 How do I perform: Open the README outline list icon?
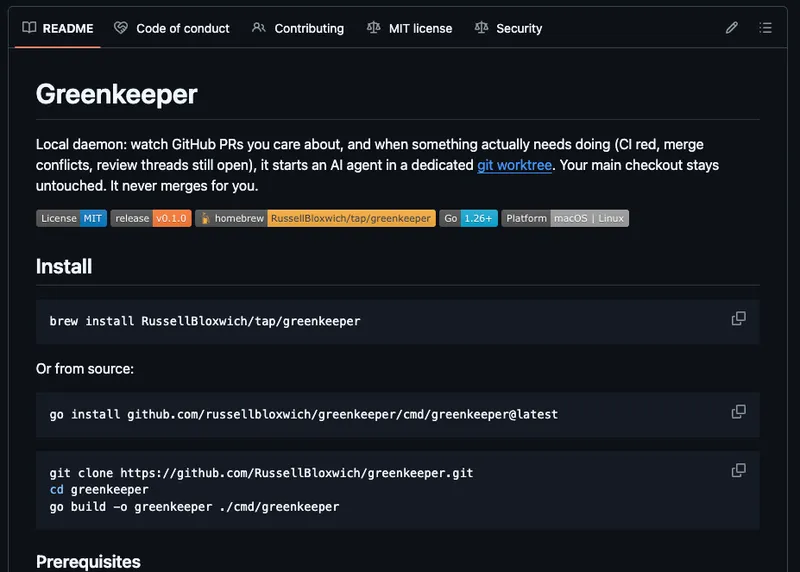pos(765,28)
